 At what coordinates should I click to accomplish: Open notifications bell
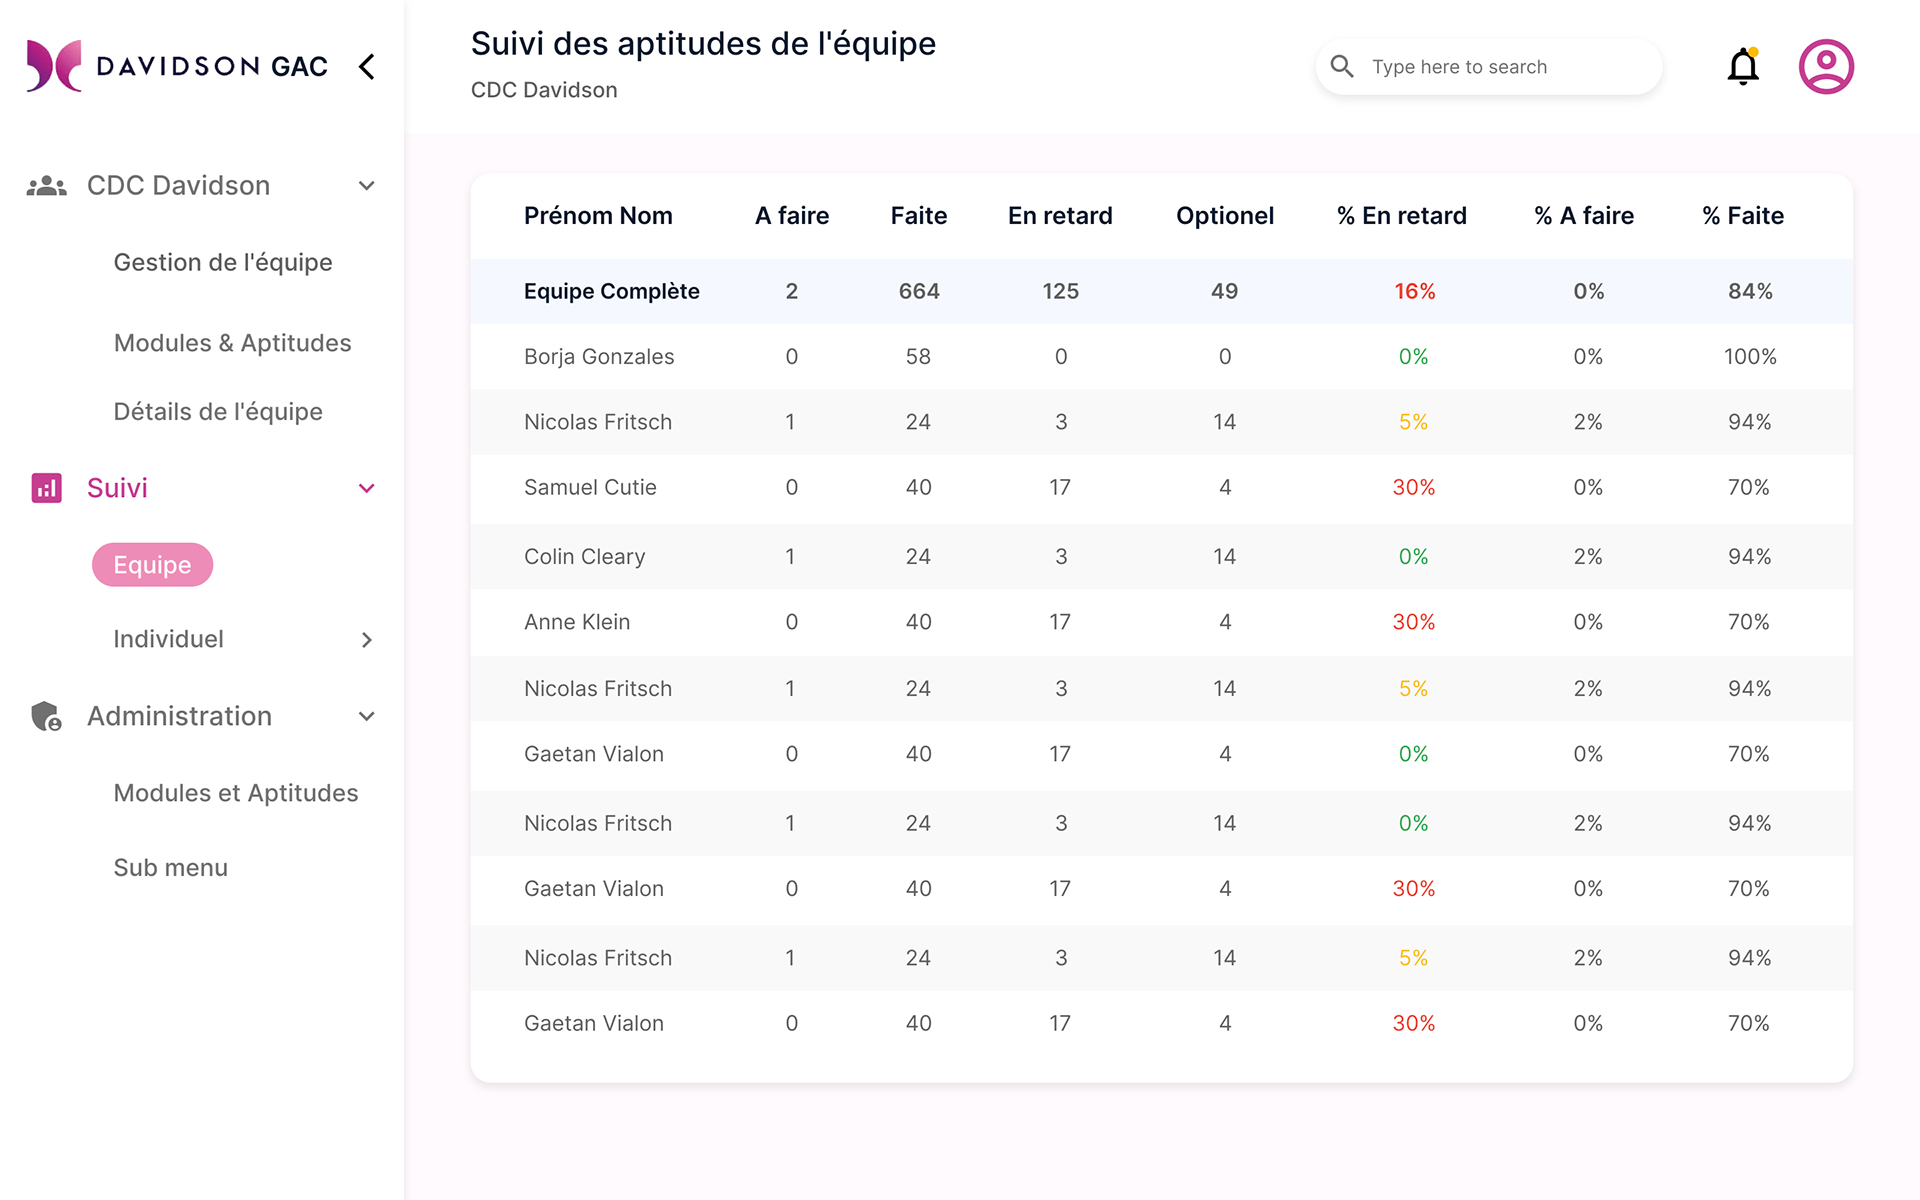click(x=1743, y=67)
